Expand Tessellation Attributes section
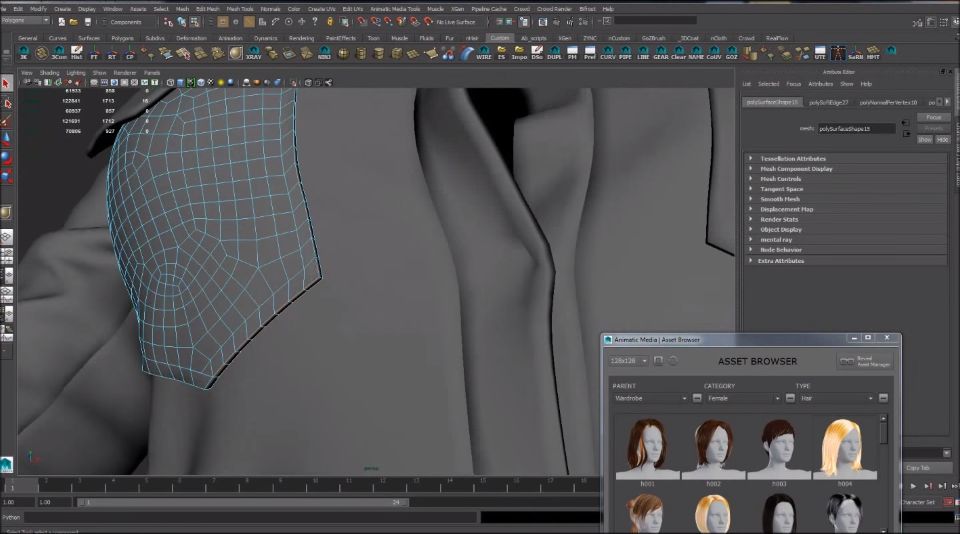Screen dimensions: 960x534 click(x=792, y=158)
